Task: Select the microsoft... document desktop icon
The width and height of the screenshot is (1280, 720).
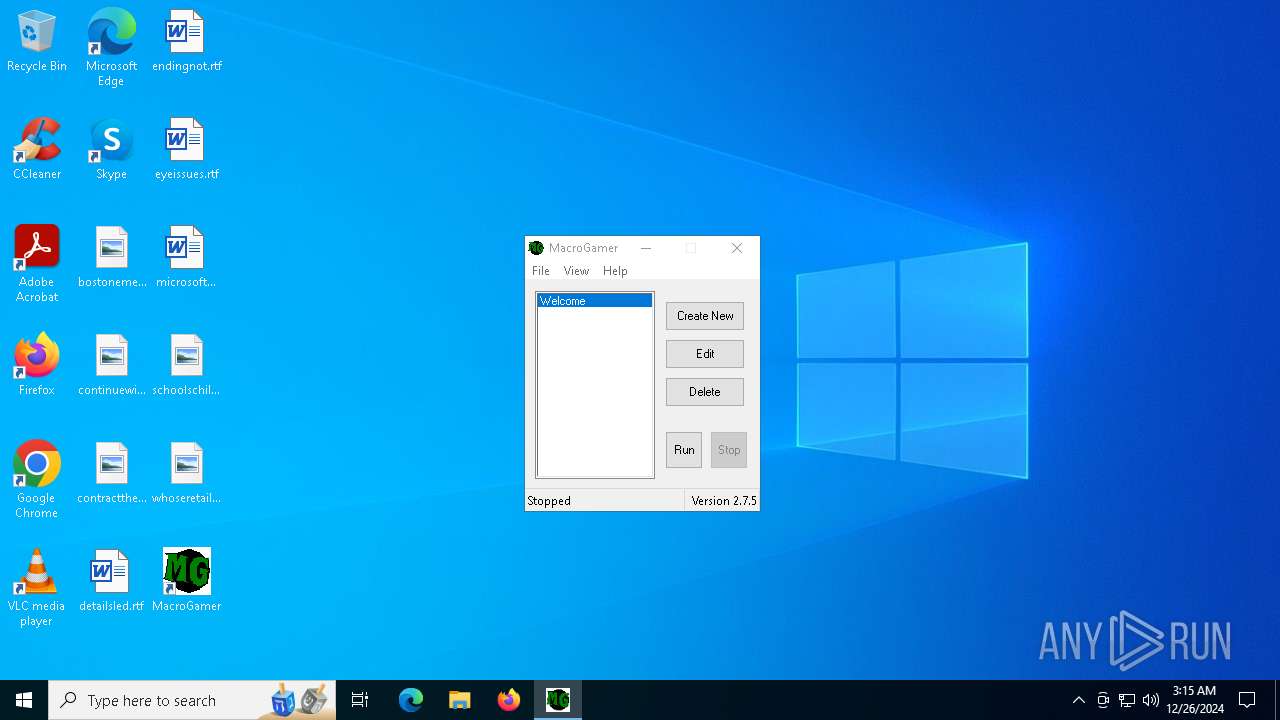Action: point(186,258)
